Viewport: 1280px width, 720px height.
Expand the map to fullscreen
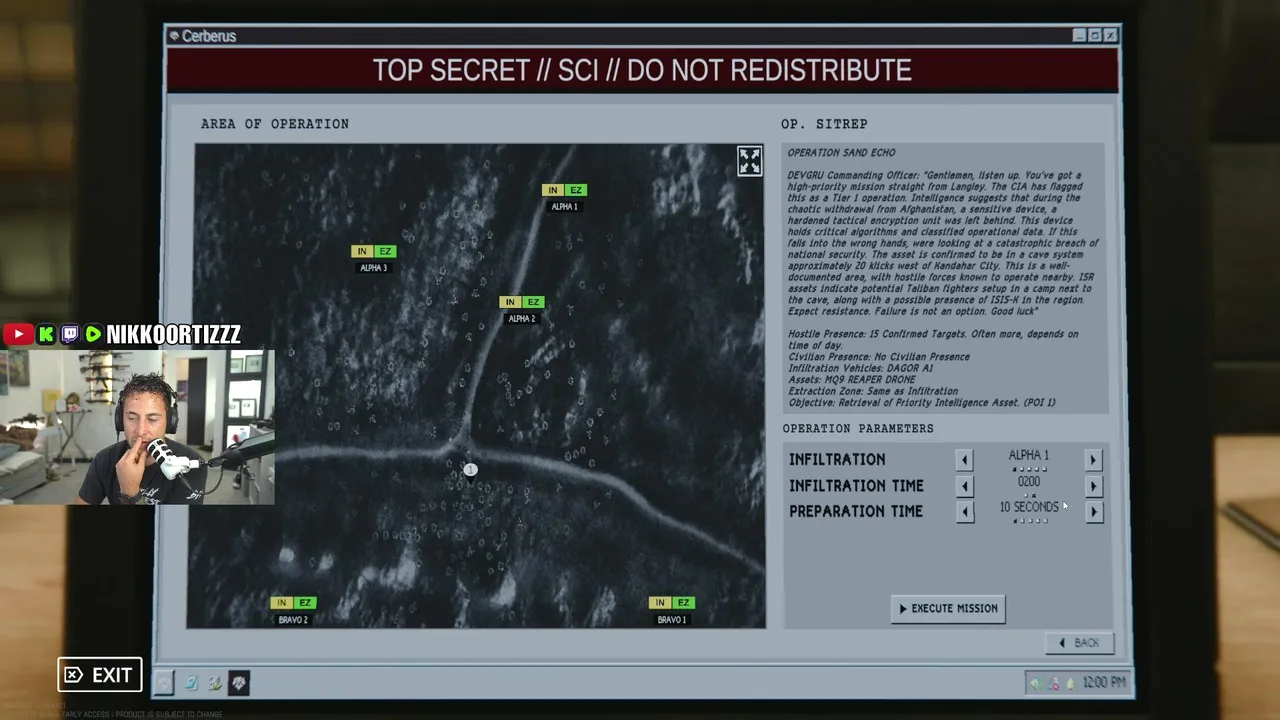tap(749, 160)
